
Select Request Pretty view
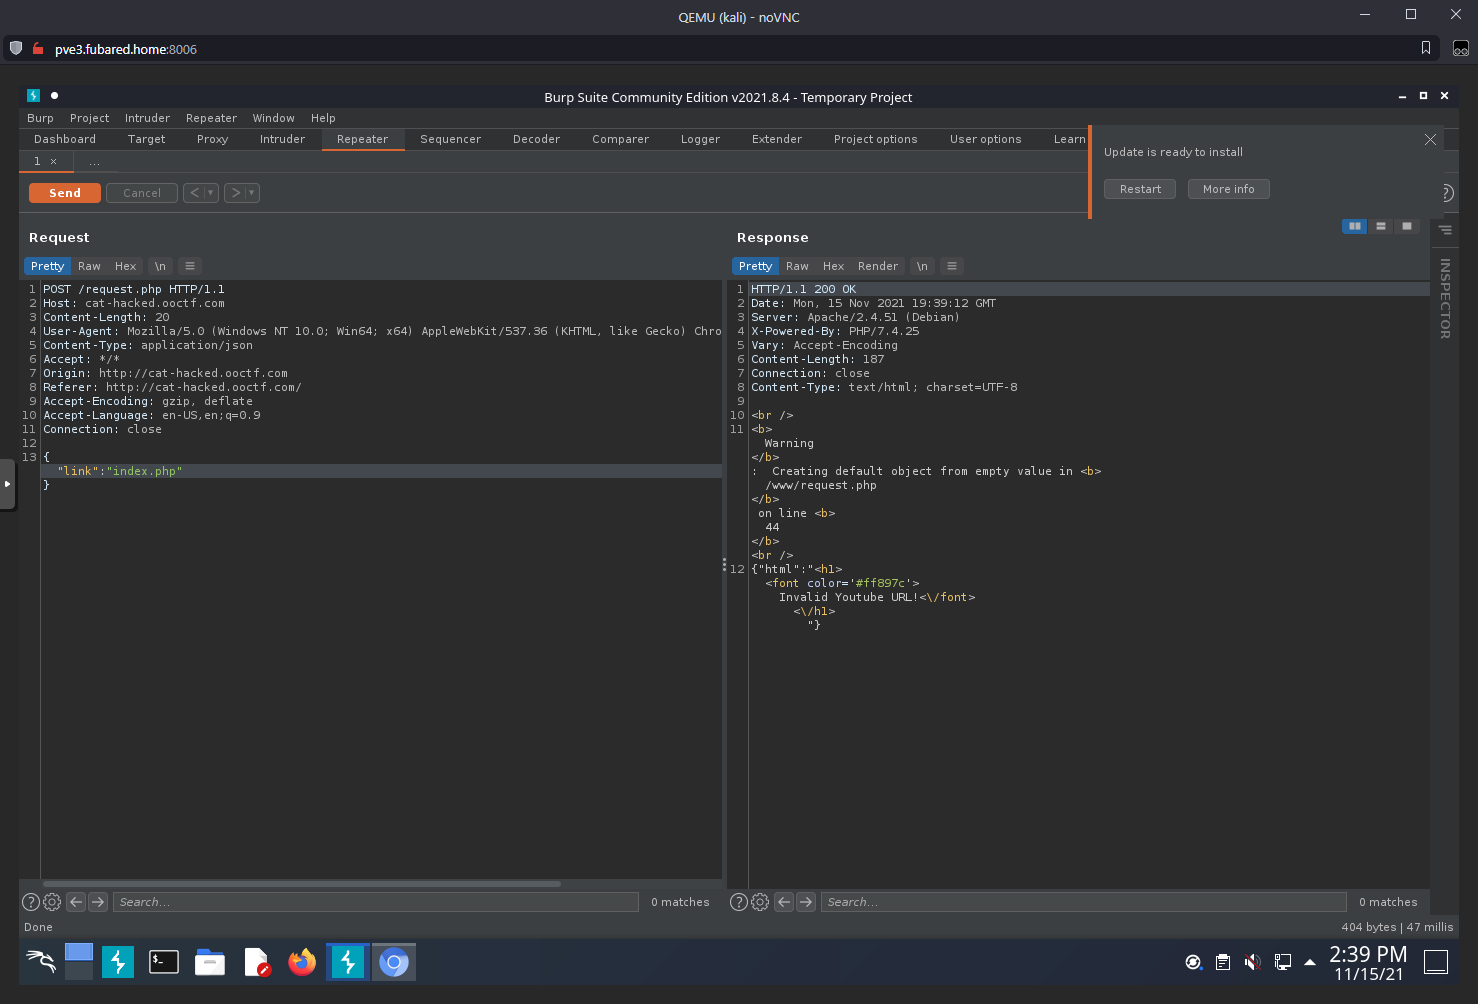[47, 266]
